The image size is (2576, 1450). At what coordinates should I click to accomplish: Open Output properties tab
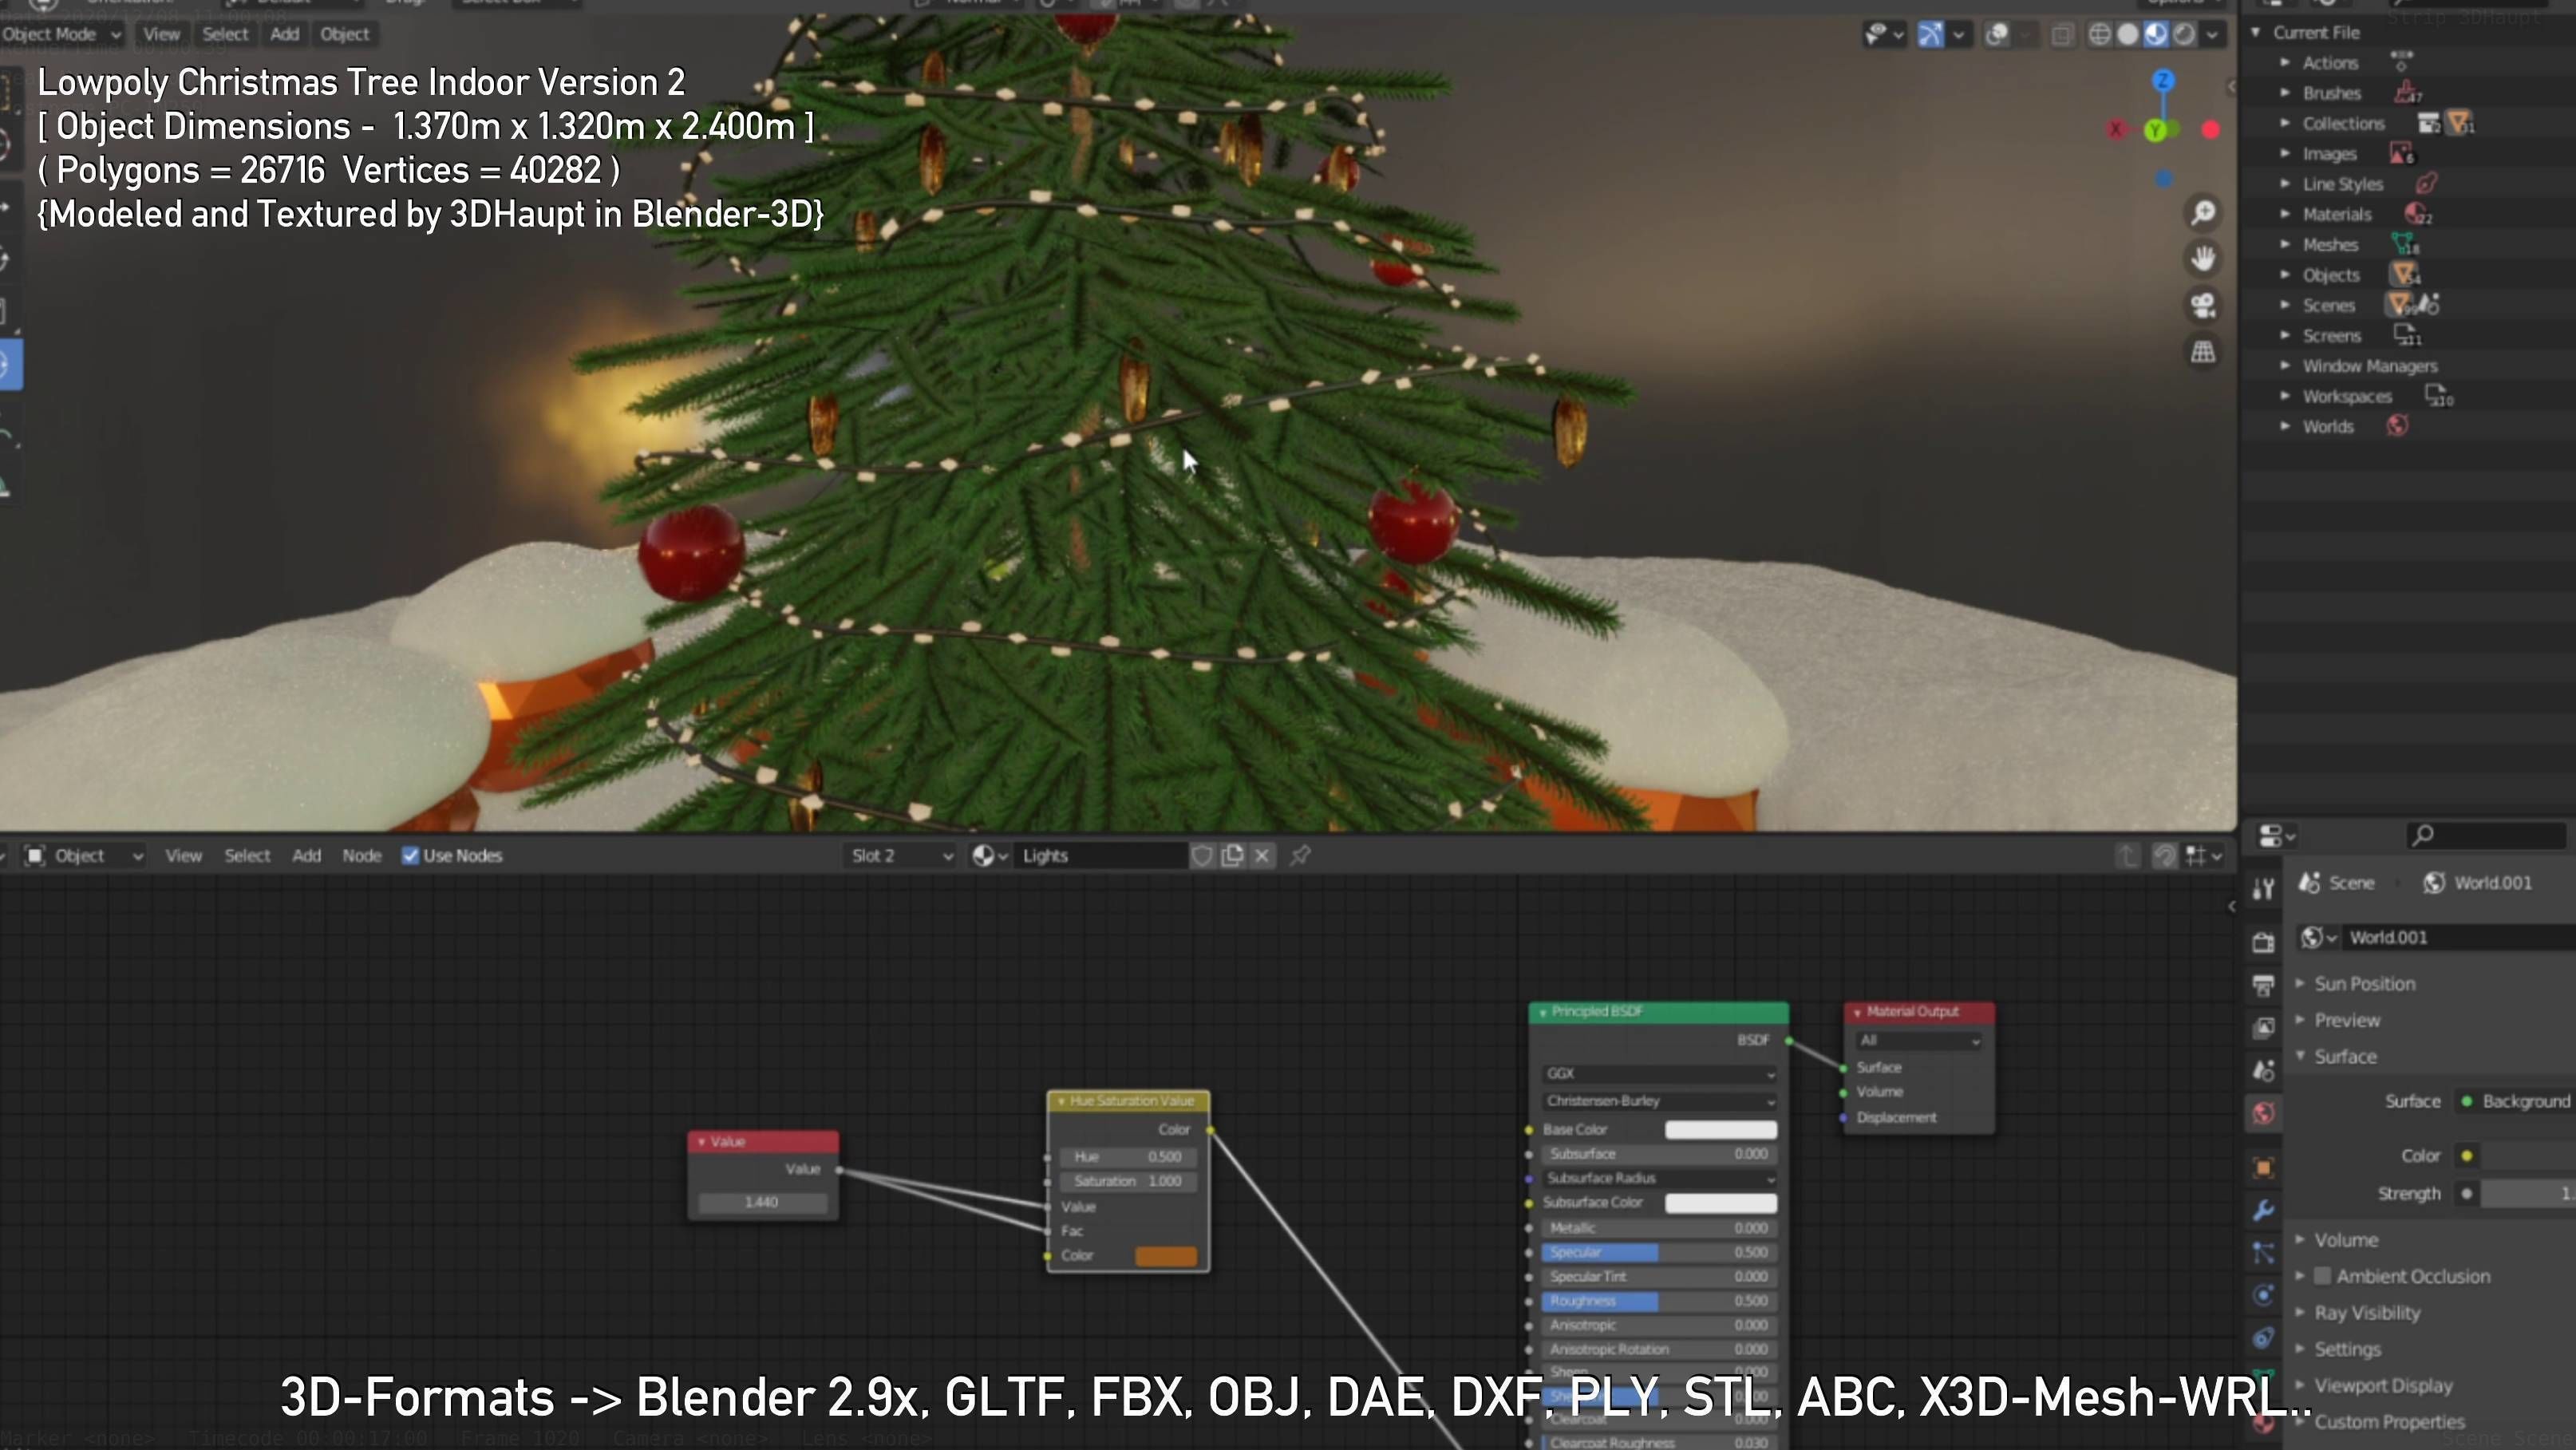coord(2263,985)
